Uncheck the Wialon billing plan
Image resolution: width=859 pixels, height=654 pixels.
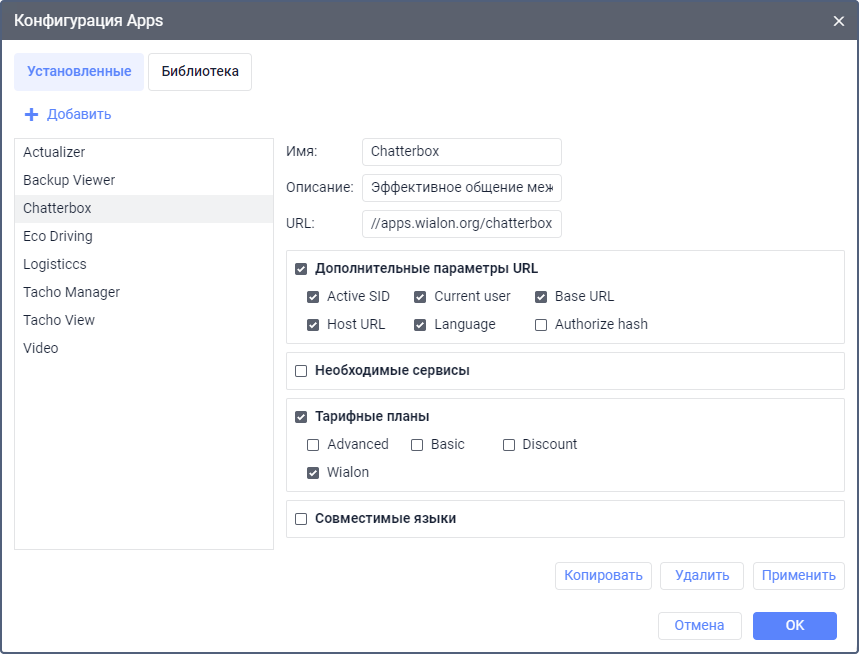(x=313, y=473)
